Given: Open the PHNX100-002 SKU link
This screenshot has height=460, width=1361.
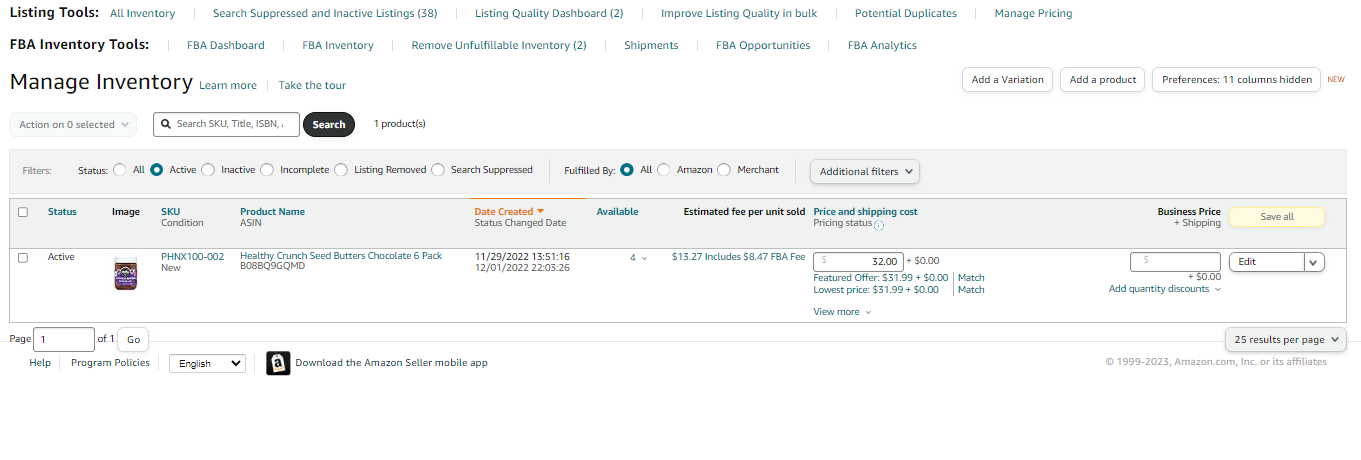Looking at the screenshot, I should 192,256.
